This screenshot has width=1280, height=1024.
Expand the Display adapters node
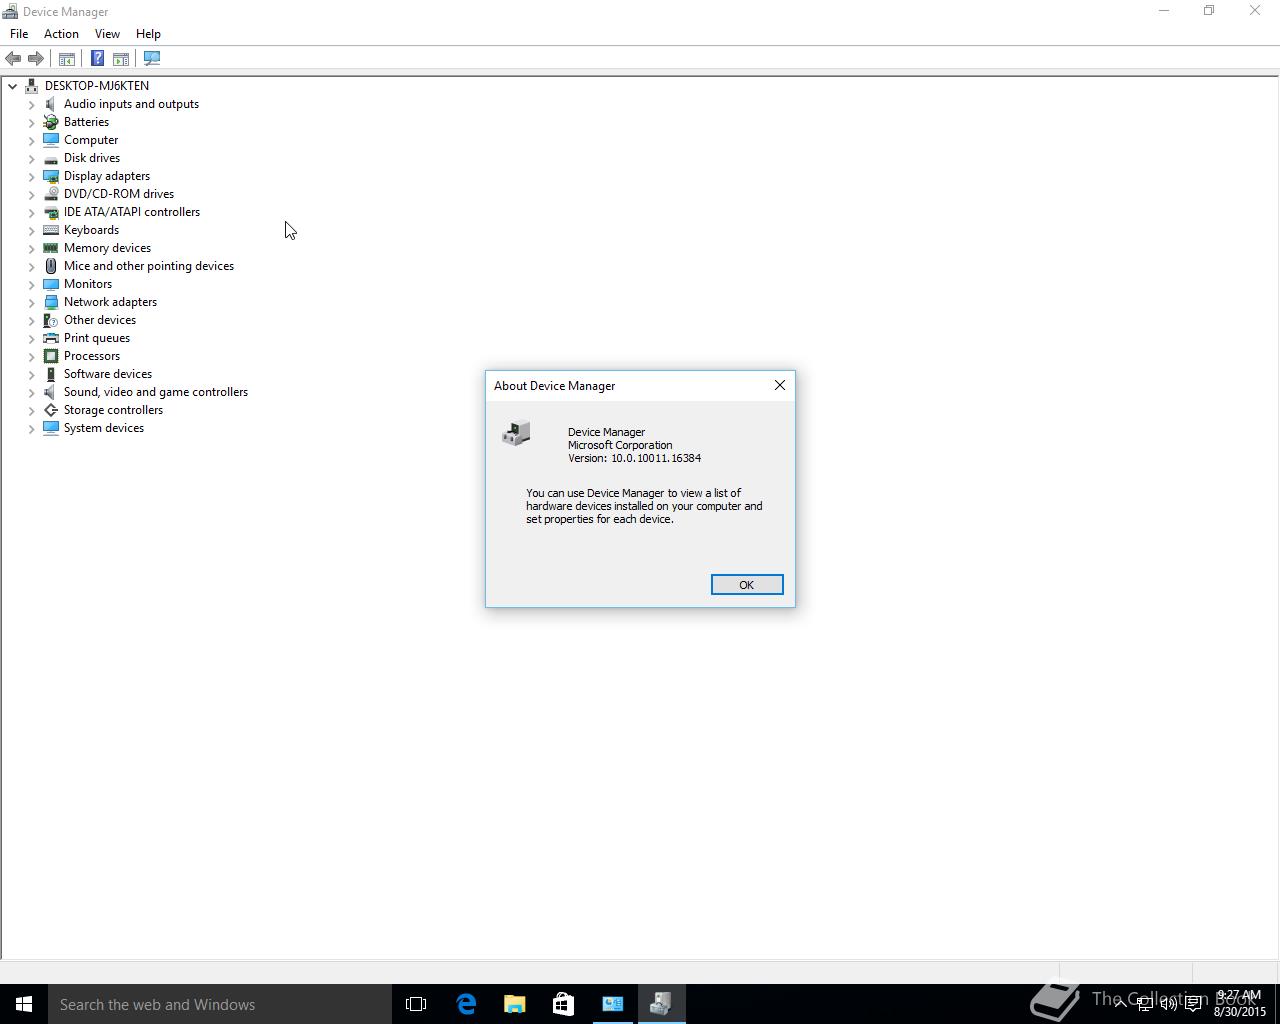pyautogui.click(x=31, y=176)
